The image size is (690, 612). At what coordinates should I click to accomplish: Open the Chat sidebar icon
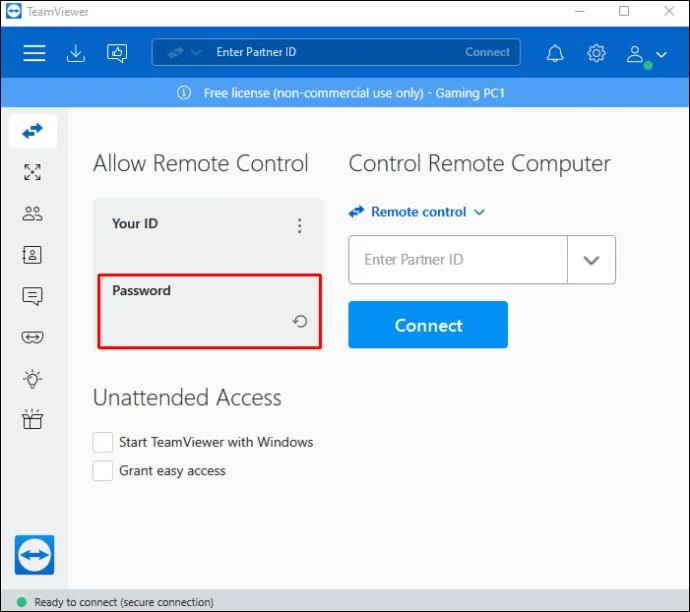point(33,296)
